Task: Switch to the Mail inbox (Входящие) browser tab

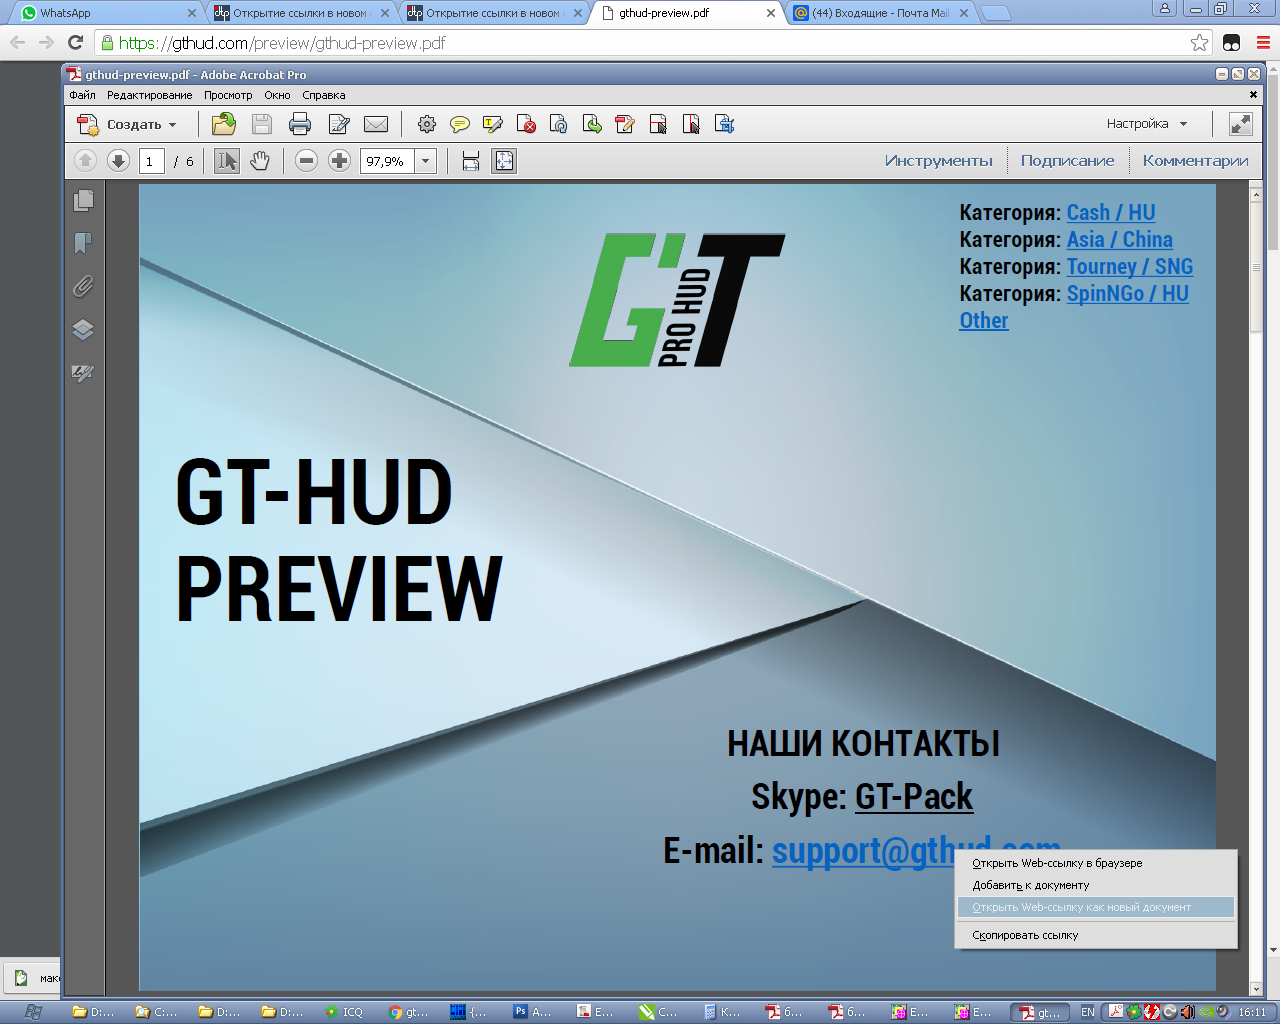Action: pyautogui.click(x=880, y=13)
